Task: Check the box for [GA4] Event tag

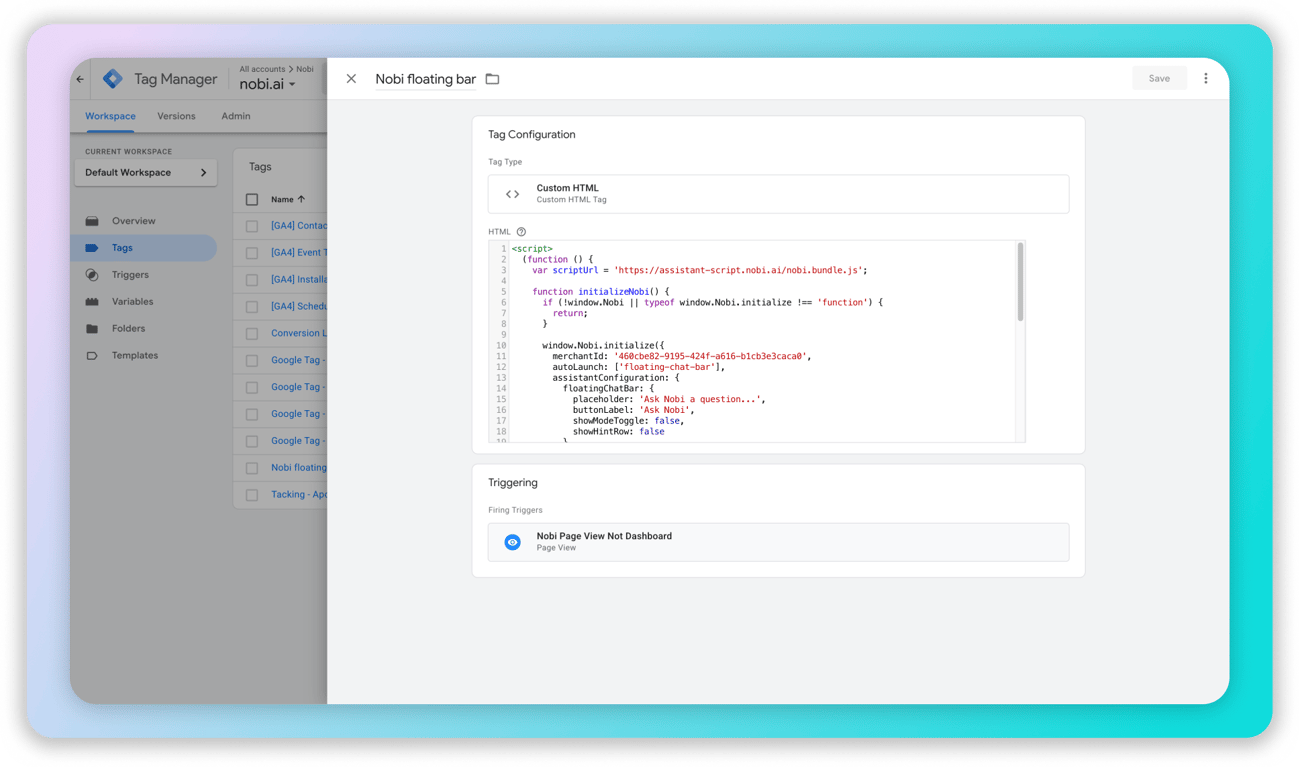Action: tap(252, 253)
